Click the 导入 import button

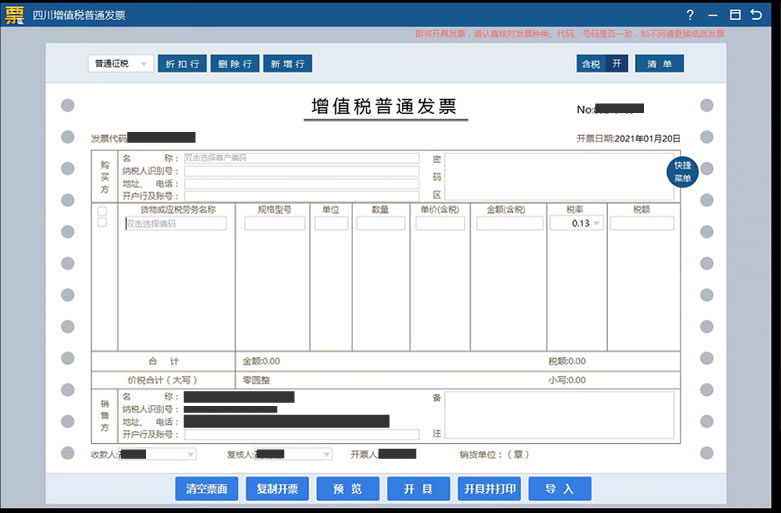(x=559, y=489)
